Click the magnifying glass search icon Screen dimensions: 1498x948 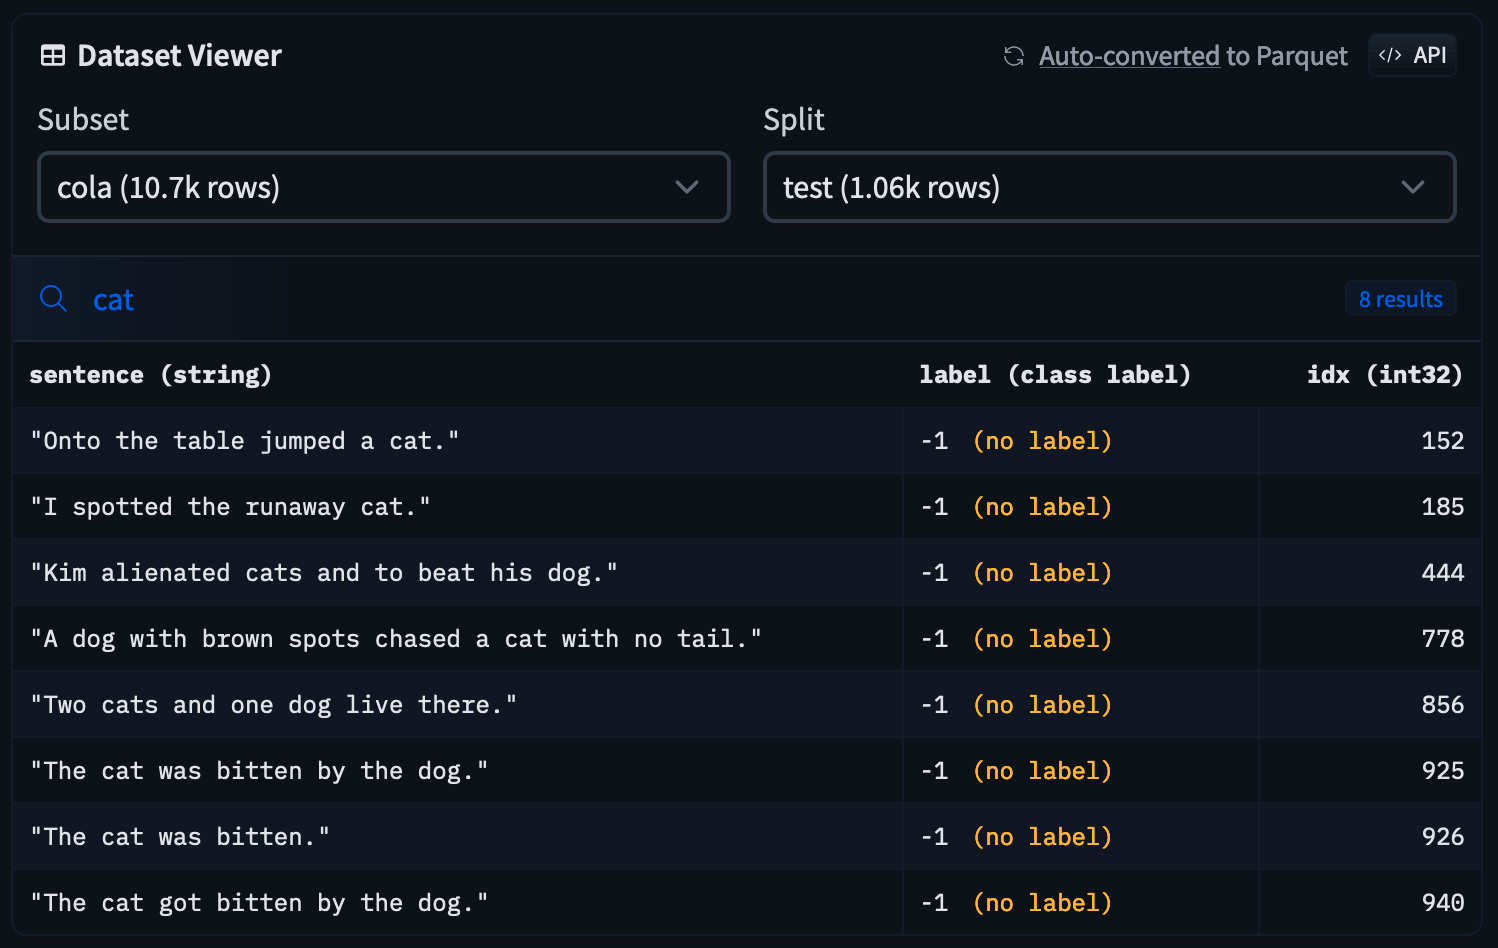(x=53, y=298)
